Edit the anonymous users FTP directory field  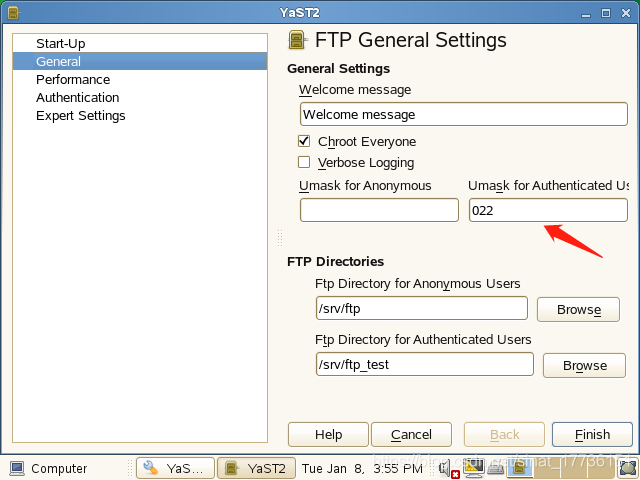coord(422,309)
